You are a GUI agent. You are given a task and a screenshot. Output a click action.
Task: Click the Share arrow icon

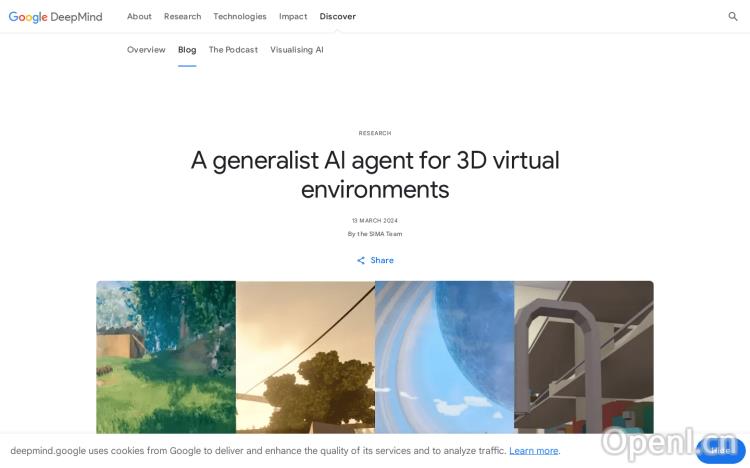click(x=361, y=260)
